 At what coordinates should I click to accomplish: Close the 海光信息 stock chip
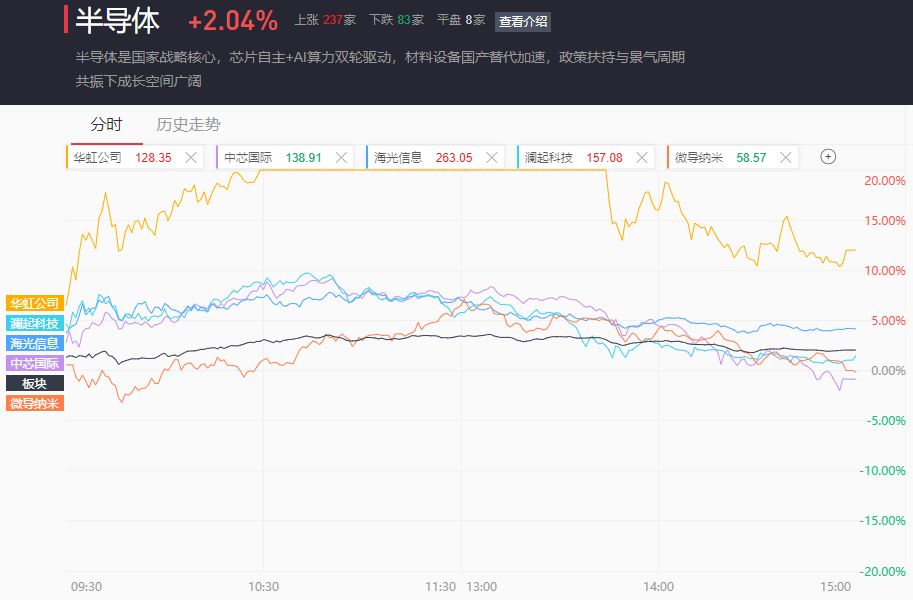(491, 157)
